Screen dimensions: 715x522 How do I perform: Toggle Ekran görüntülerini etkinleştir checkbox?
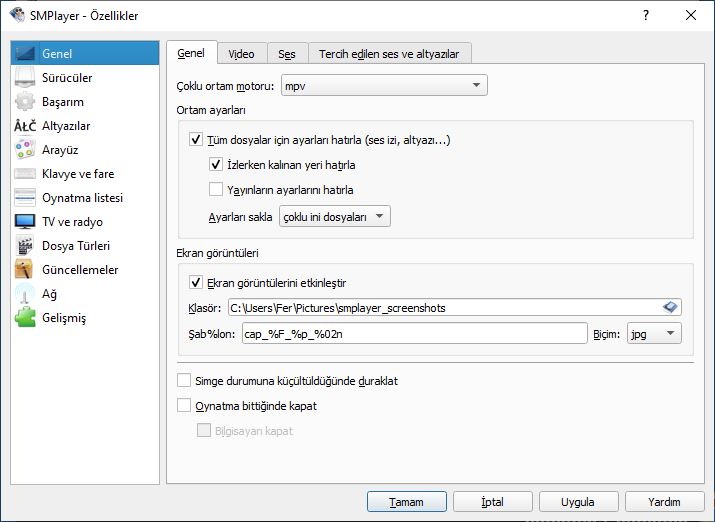[x=196, y=283]
